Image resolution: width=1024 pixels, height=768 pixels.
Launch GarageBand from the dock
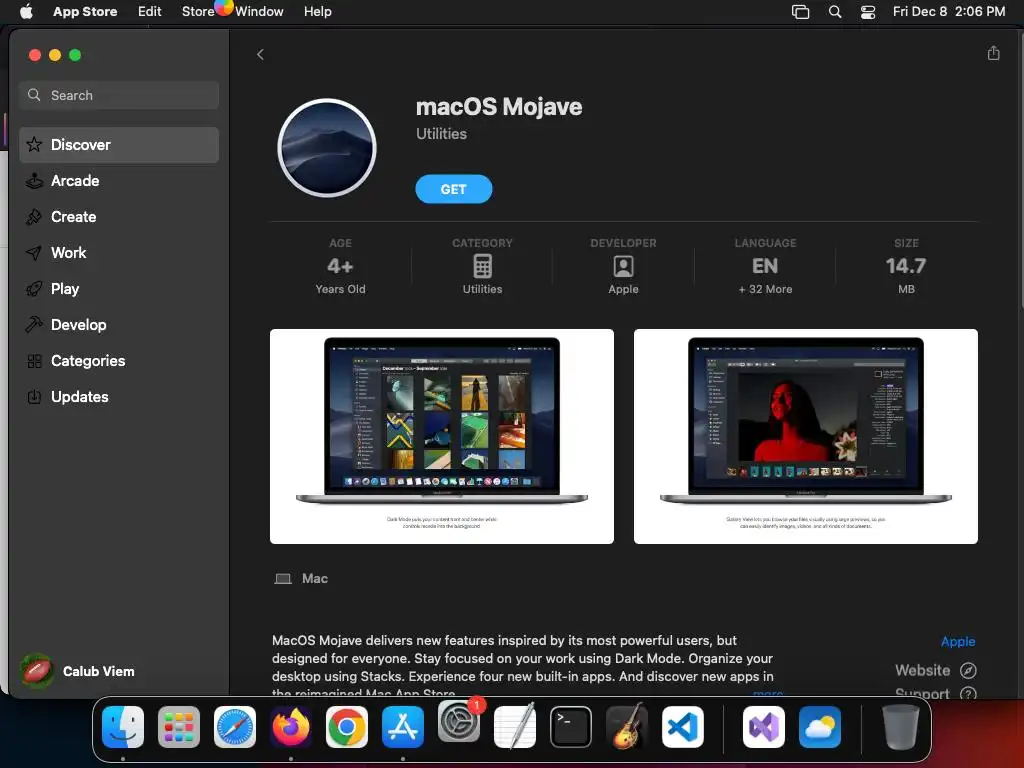[627, 727]
